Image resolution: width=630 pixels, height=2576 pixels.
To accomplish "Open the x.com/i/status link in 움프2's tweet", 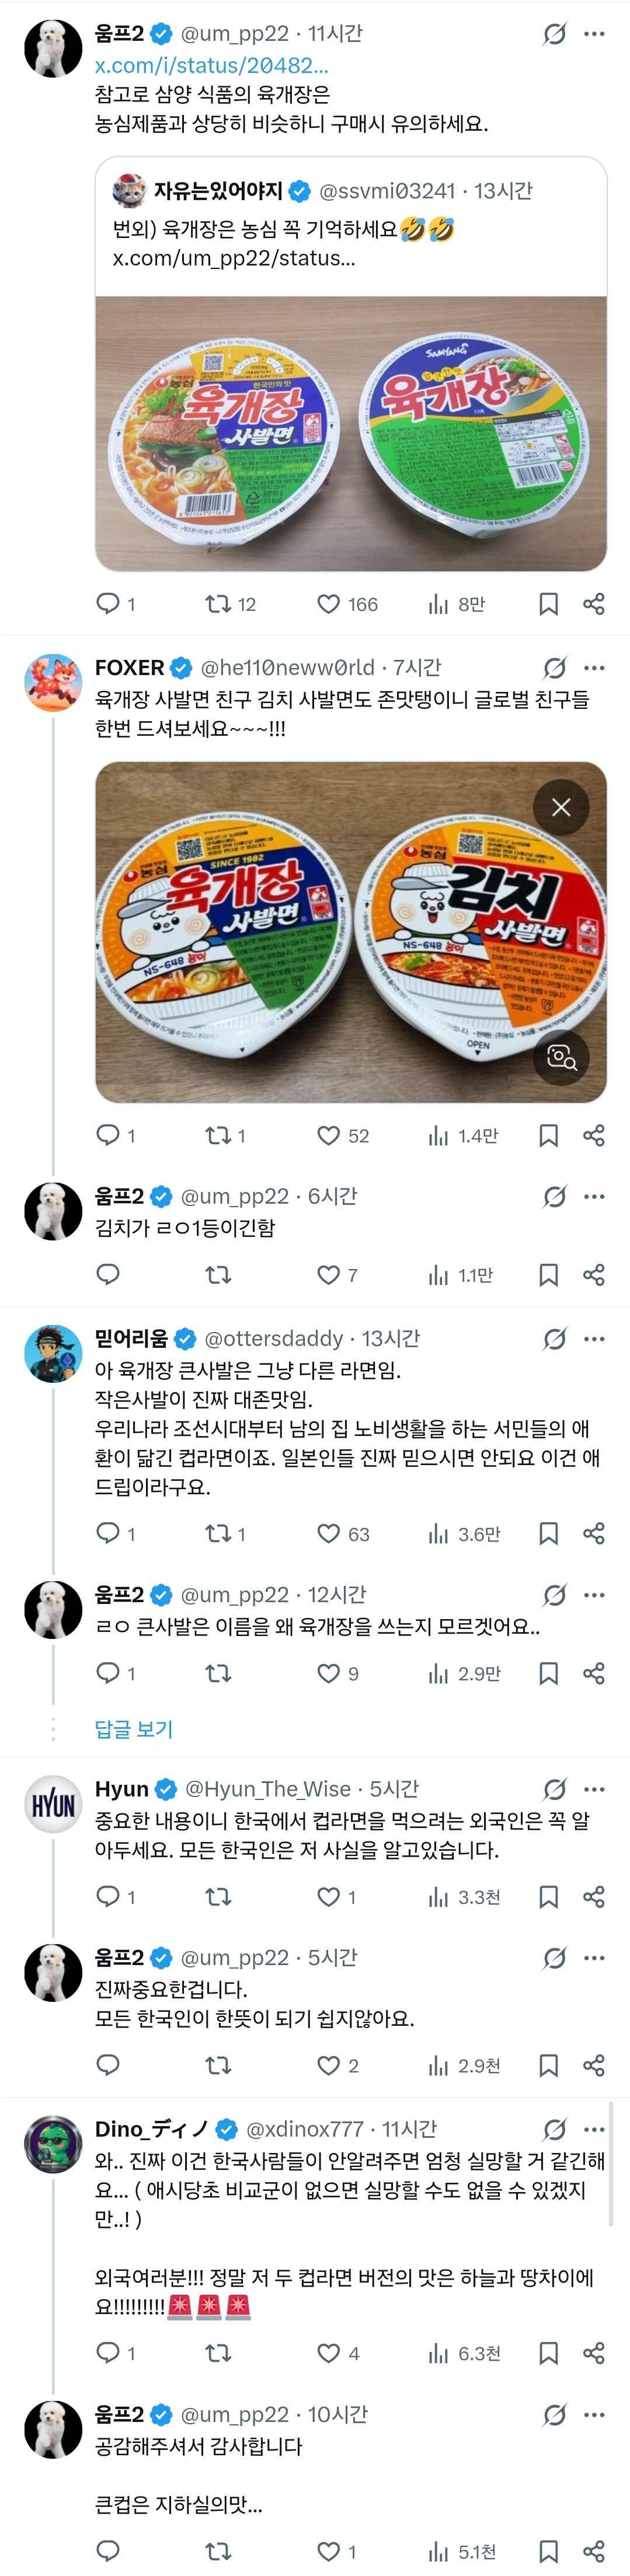I will [x=211, y=65].
